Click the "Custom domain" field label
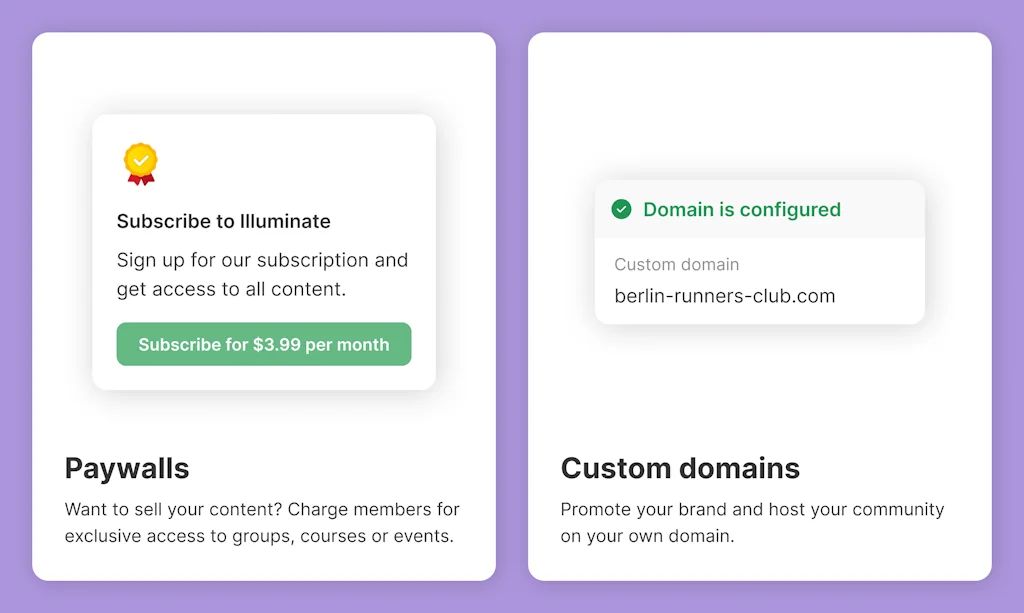The height and width of the screenshot is (613, 1024). (676, 265)
